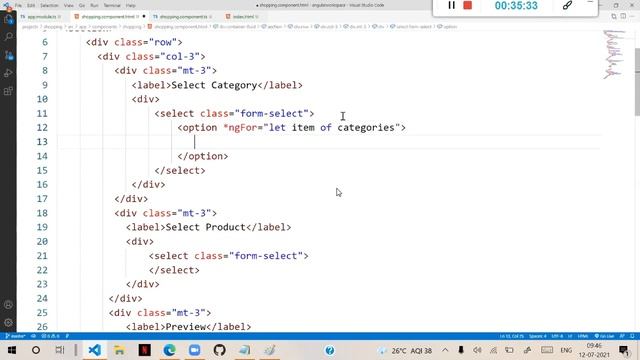Click the master branch in status bar
The height and width of the screenshot is (360, 640).
(16, 336)
